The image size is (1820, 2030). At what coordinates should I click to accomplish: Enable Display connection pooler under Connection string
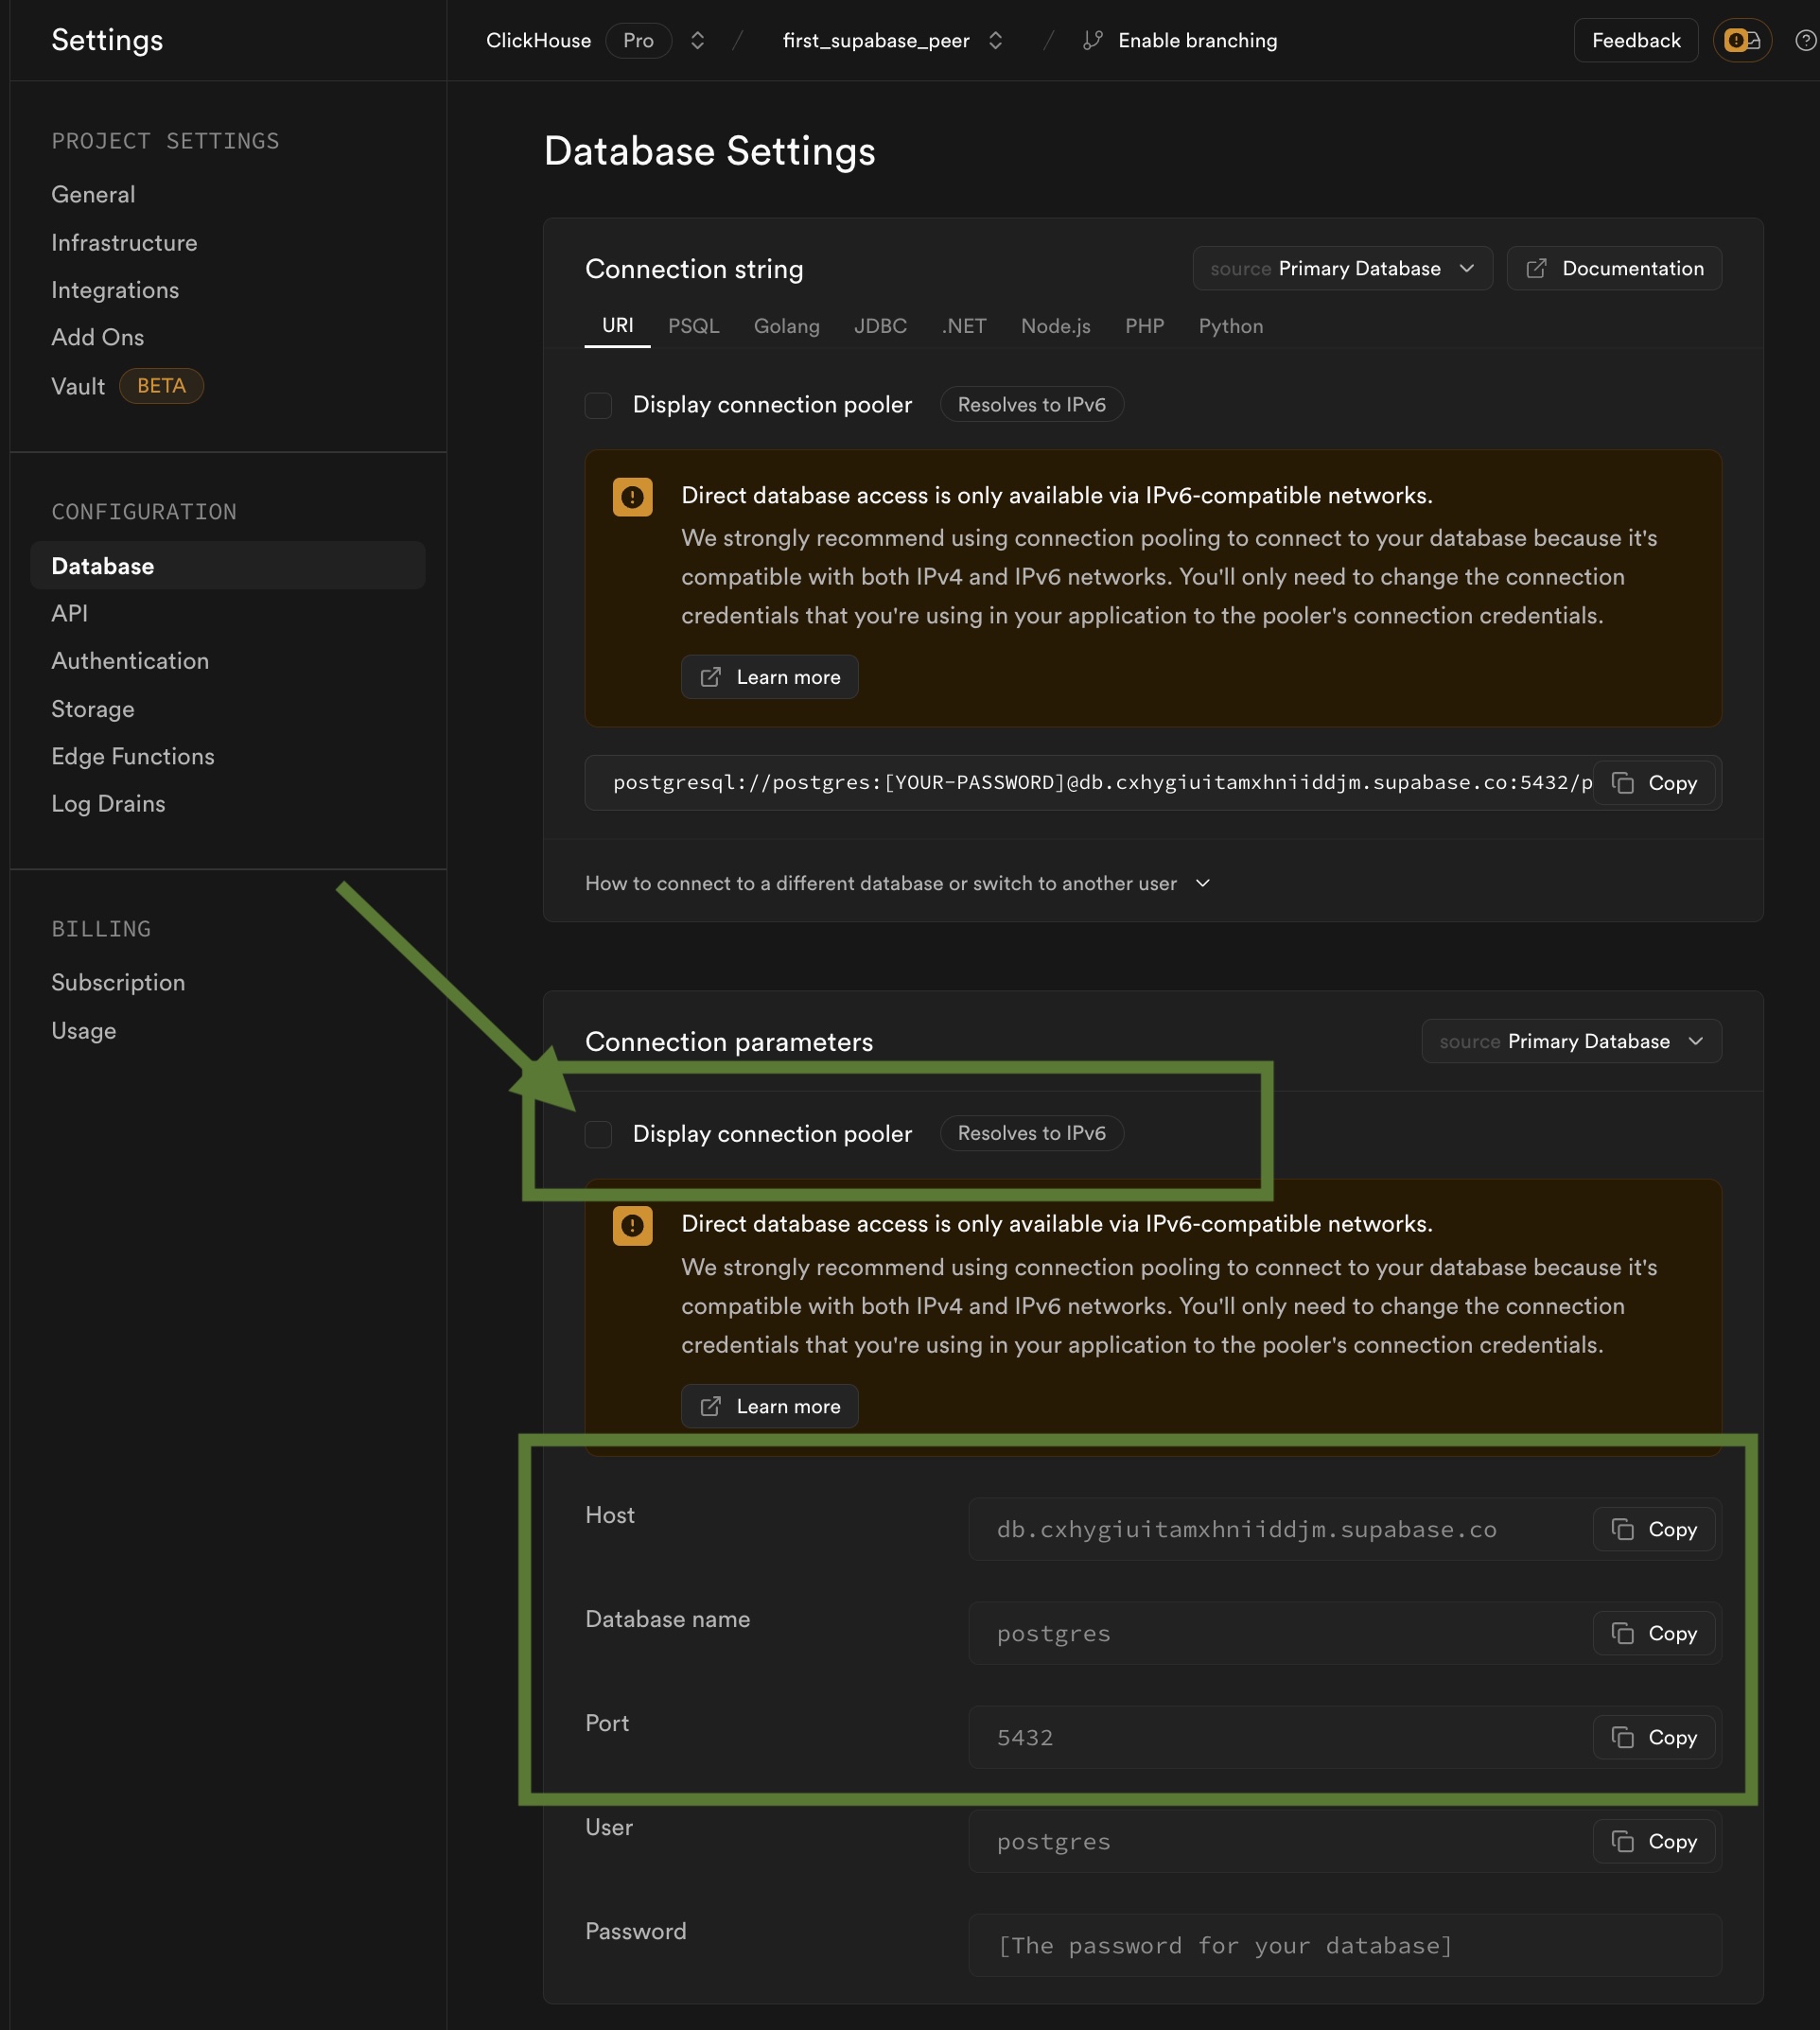click(x=598, y=405)
